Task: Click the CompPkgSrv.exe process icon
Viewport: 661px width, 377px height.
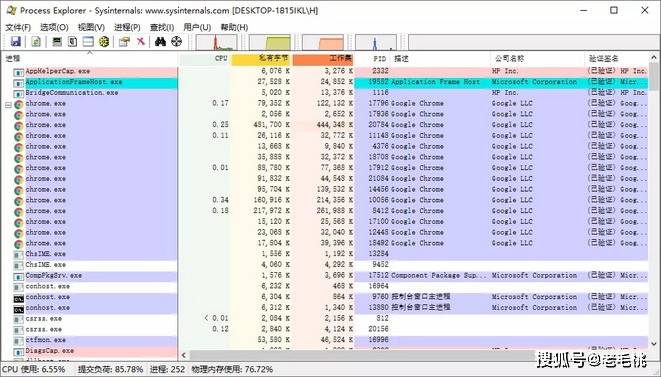Action: pyautogui.click(x=18, y=277)
